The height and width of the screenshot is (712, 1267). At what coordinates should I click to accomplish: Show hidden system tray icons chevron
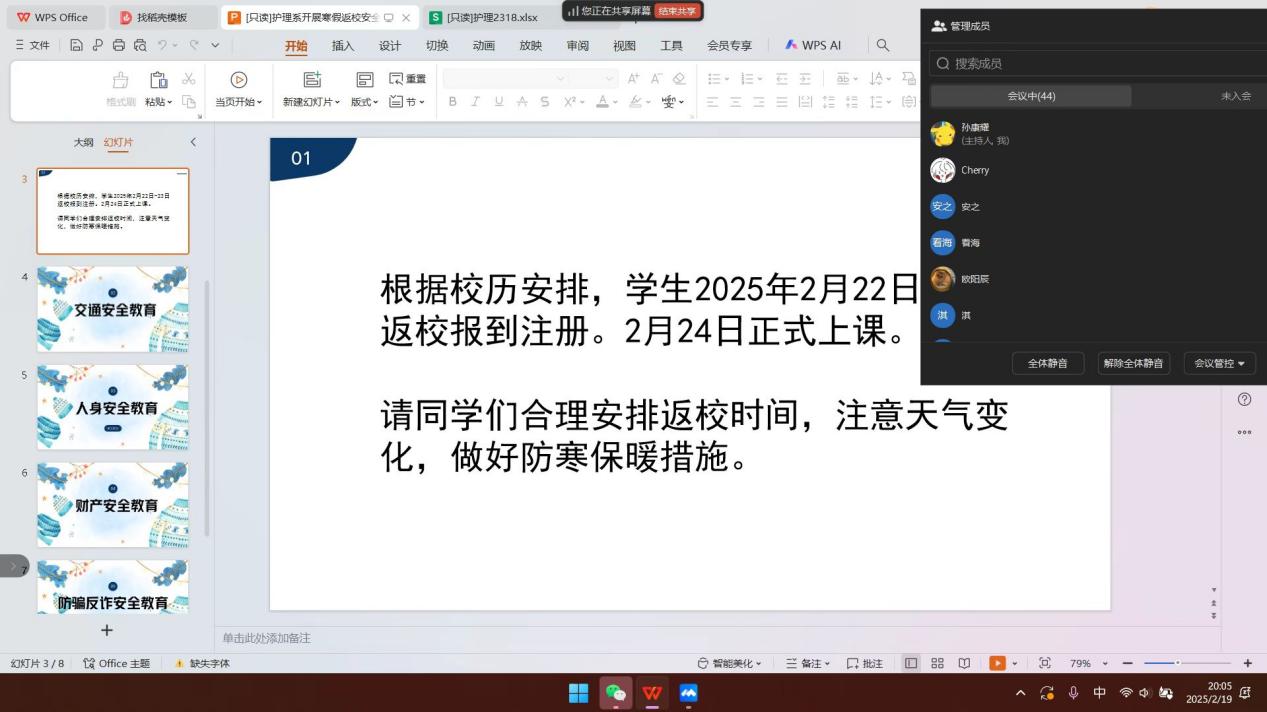1020,693
